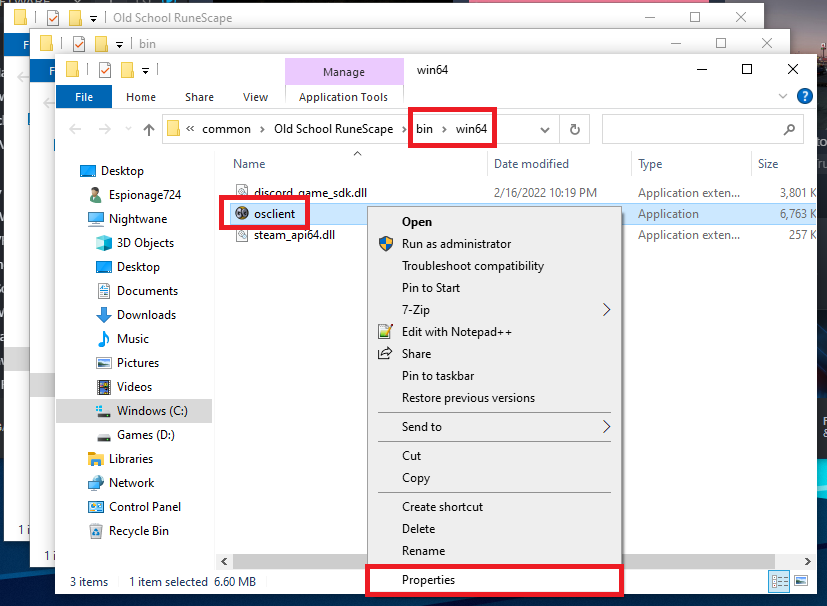Select the Application Tools tab
The height and width of the screenshot is (606, 827).
click(343, 97)
